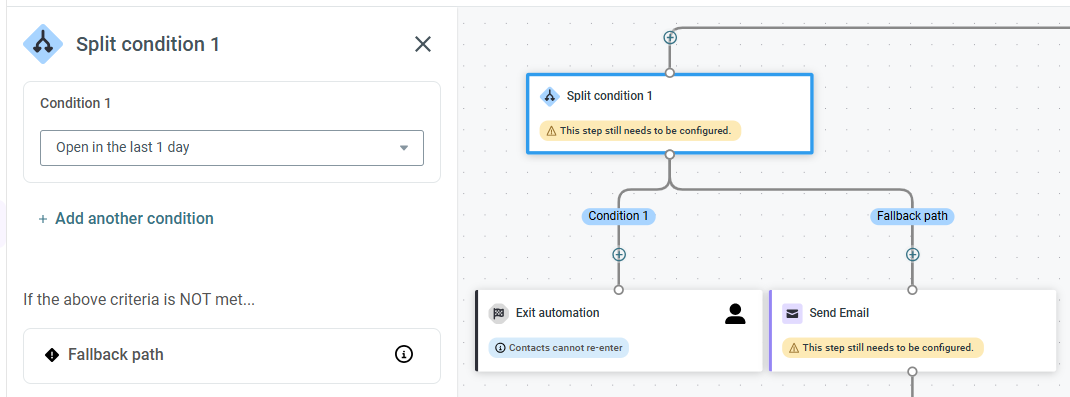The height and width of the screenshot is (397, 1070).
Task: Add a step under the Fallback path branch
Action: (912, 254)
